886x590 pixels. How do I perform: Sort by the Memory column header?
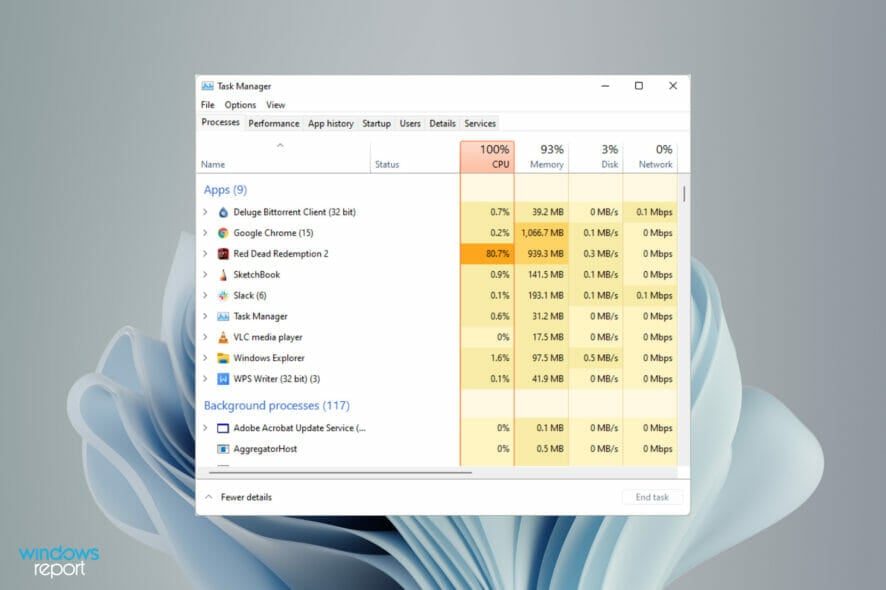tap(541, 157)
